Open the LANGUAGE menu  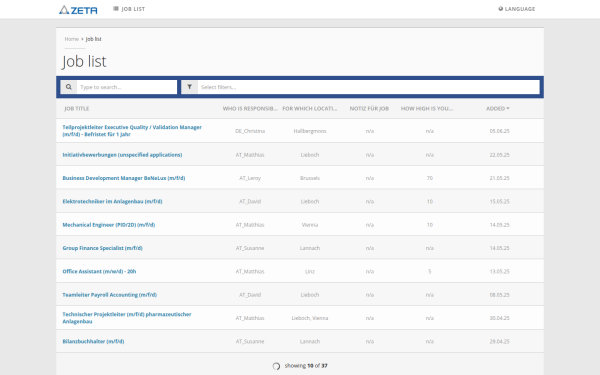(517, 9)
